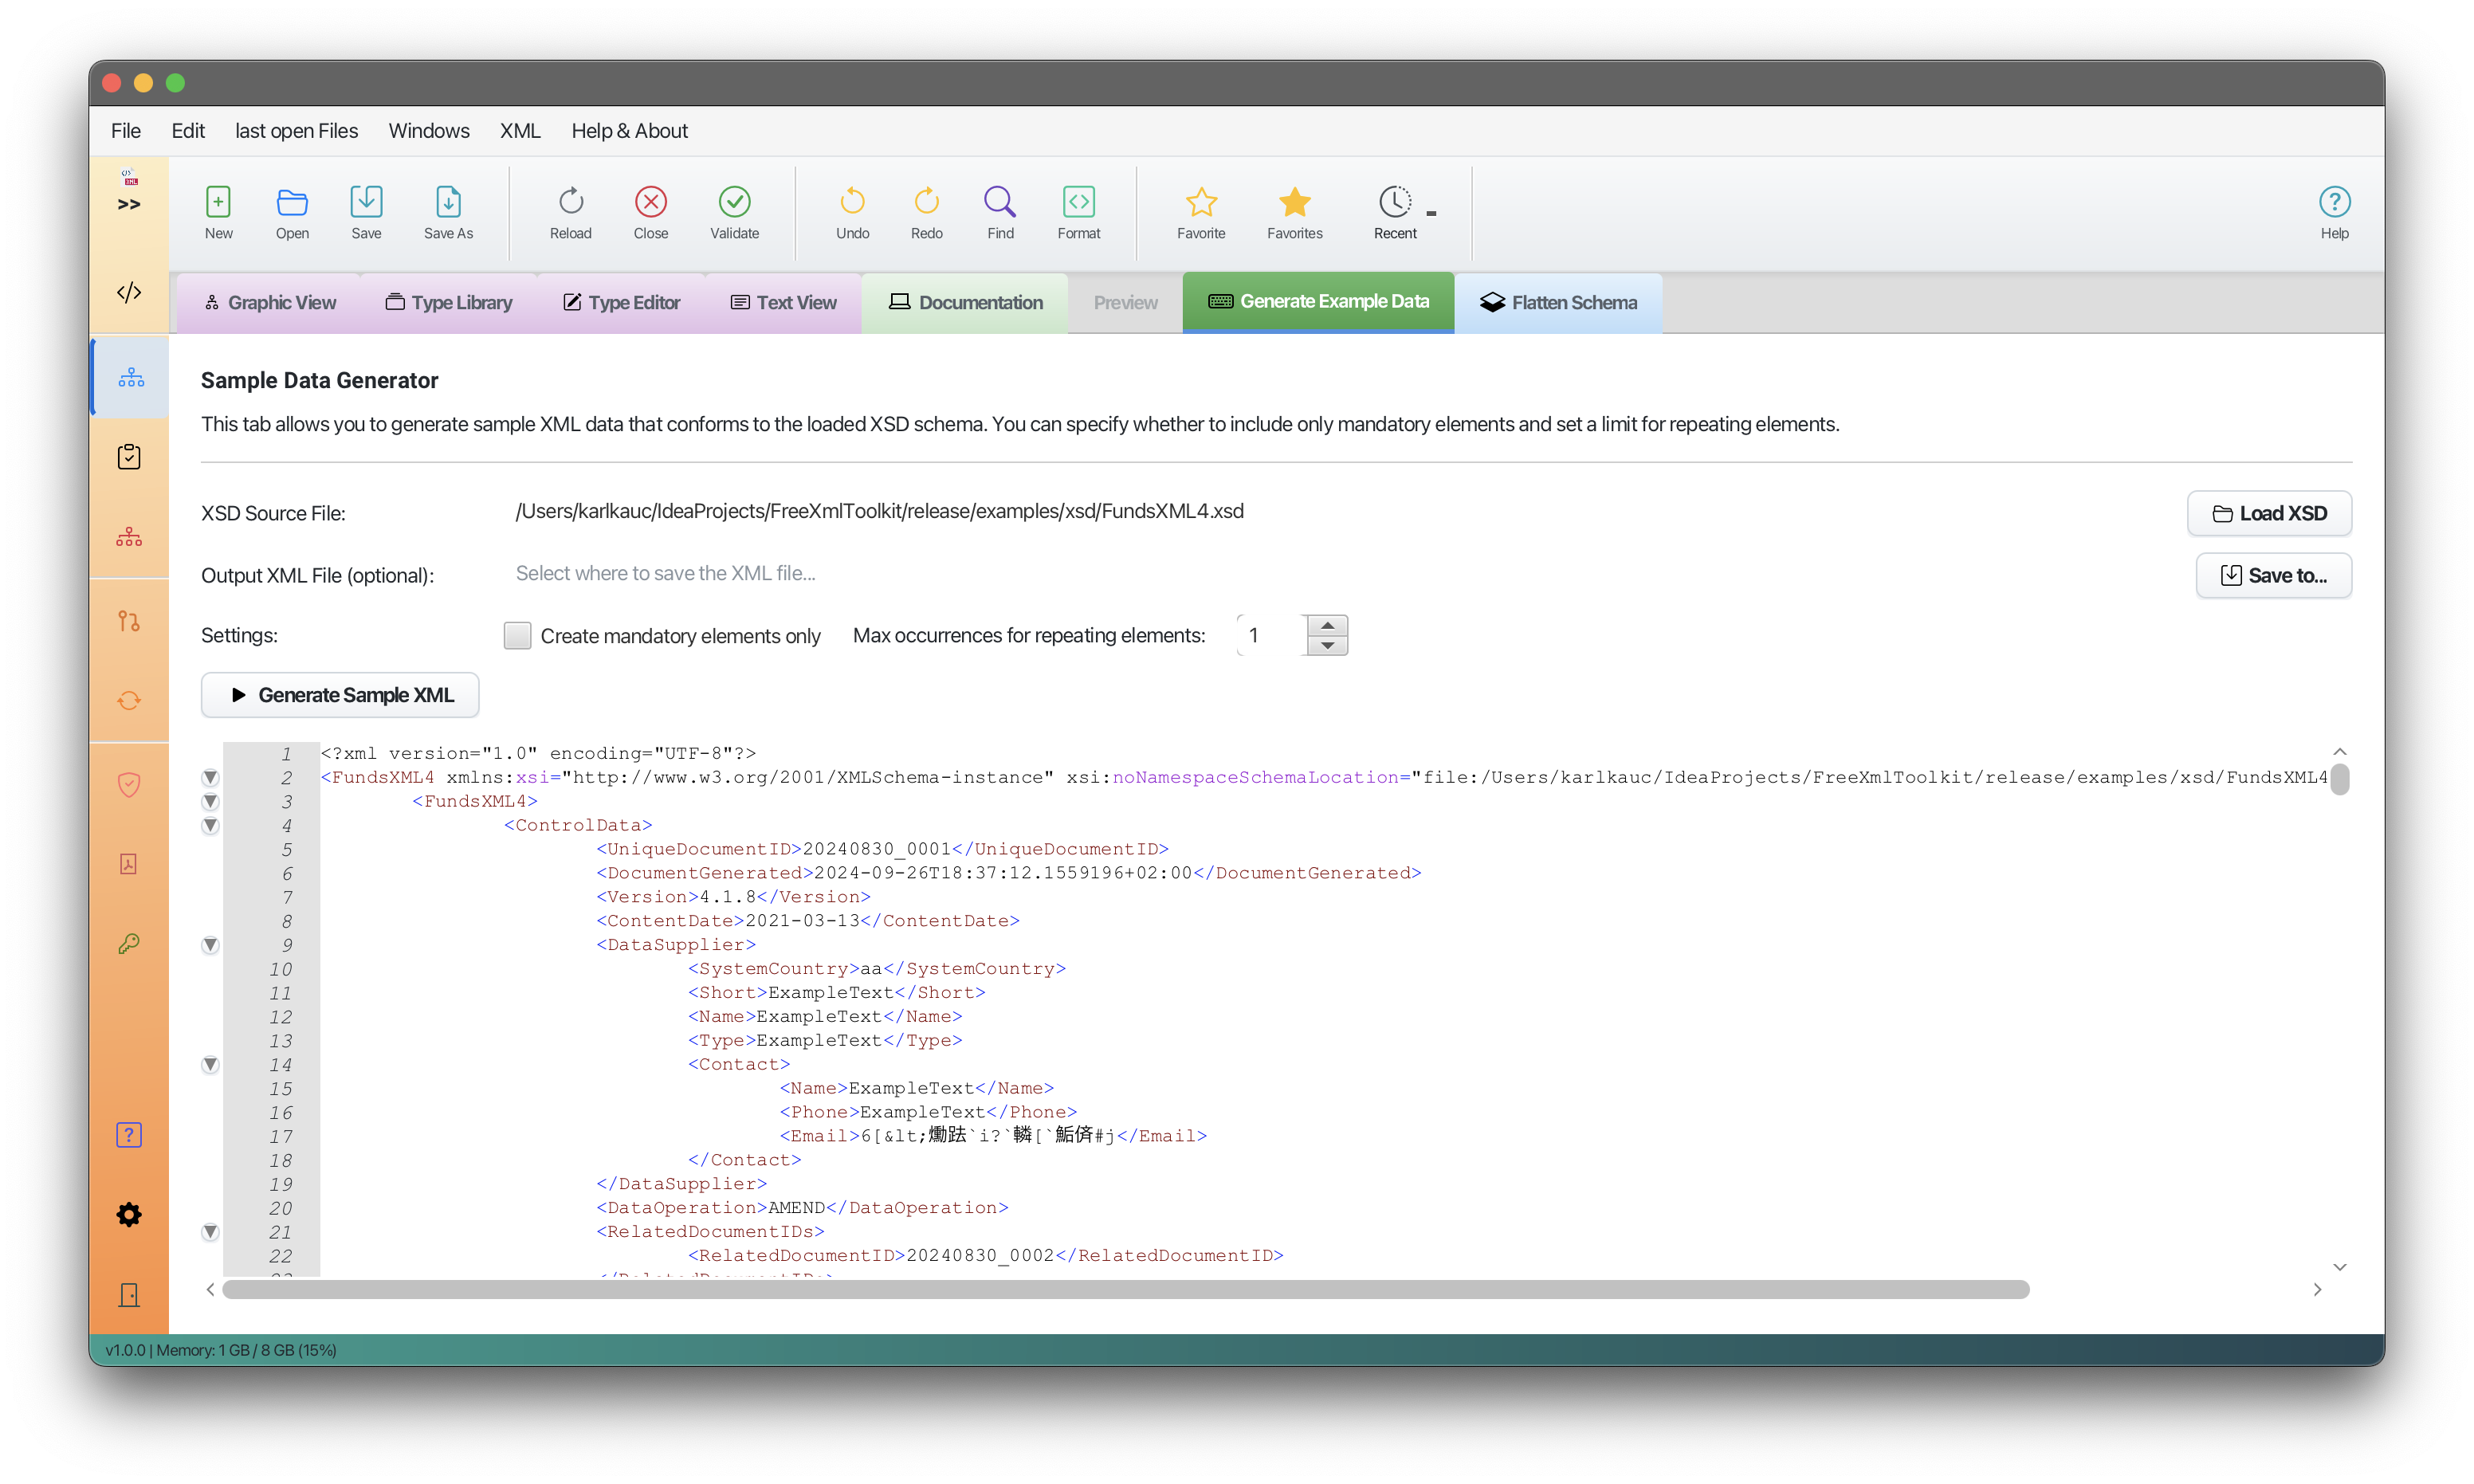Select the validation clipboard icon in sidebar
The image size is (2474, 1484).
129,456
